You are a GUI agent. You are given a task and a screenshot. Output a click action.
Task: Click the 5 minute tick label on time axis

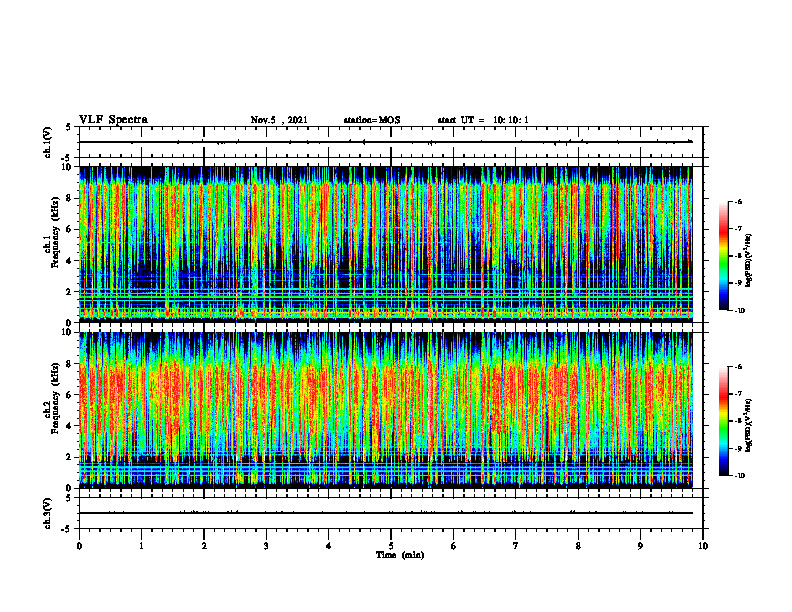(391, 546)
